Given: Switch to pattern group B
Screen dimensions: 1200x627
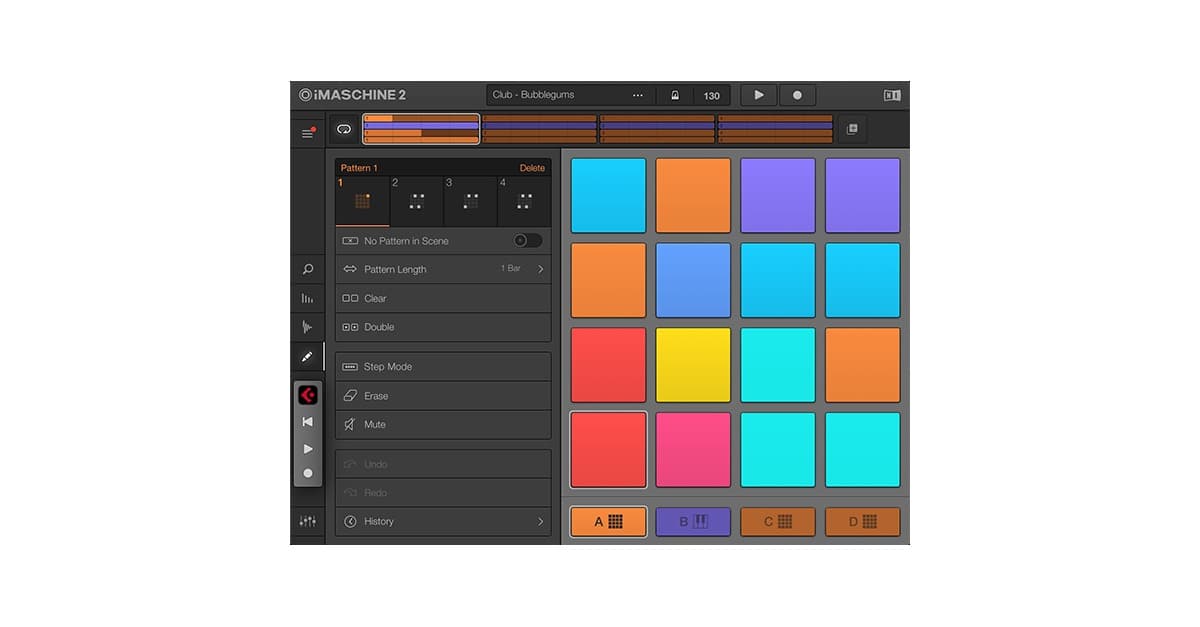Looking at the screenshot, I should (693, 520).
